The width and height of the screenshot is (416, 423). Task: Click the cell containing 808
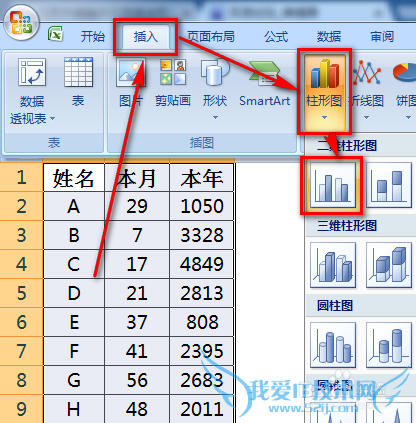pos(202,322)
